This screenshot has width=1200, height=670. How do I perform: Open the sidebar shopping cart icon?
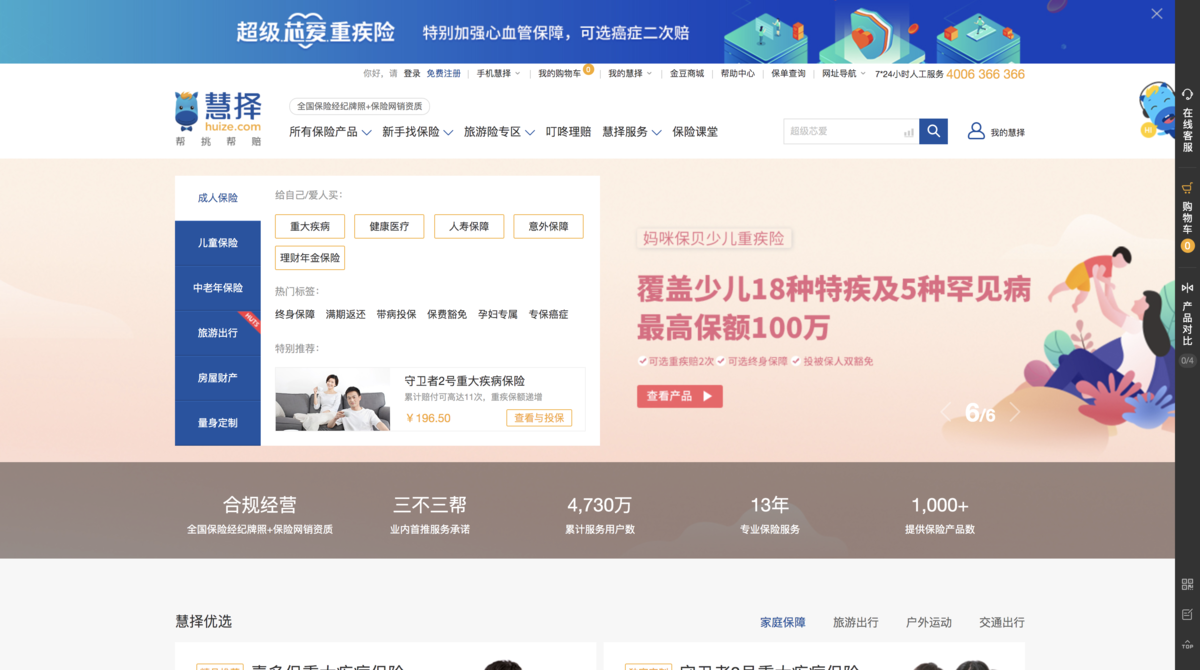coord(1187,188)
